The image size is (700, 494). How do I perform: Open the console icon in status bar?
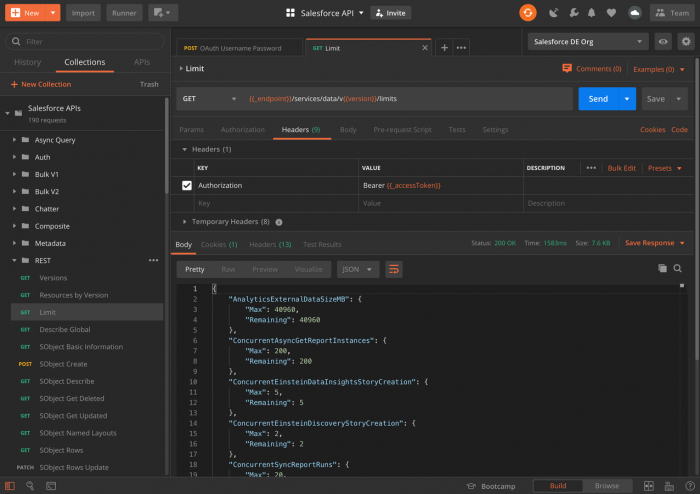[x=51, y=486]
